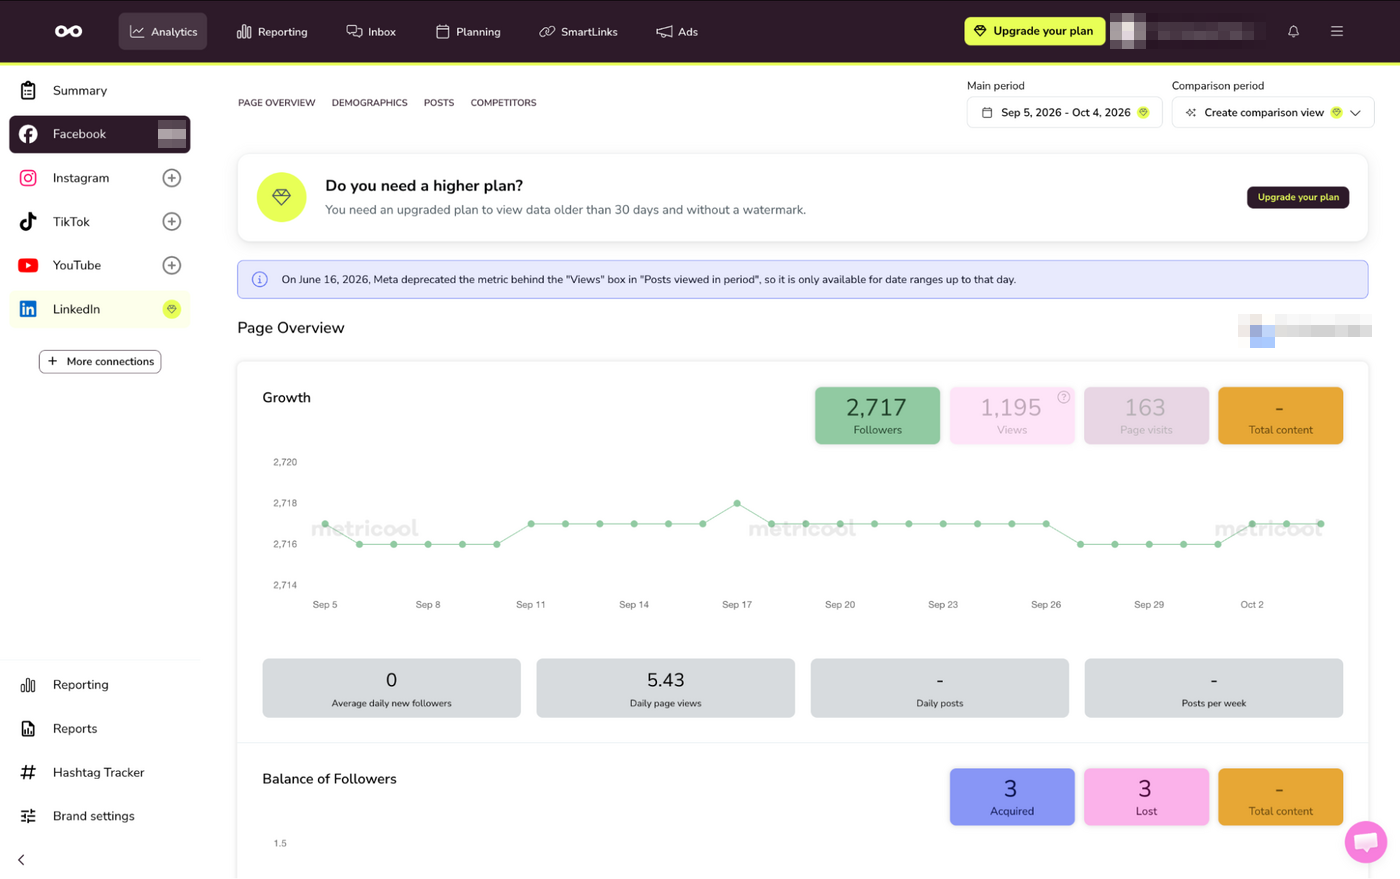Open Reports in the sidebar
Image resolution: width=1400 pixels, height=879 pixels.
click(x=75, y=728)
